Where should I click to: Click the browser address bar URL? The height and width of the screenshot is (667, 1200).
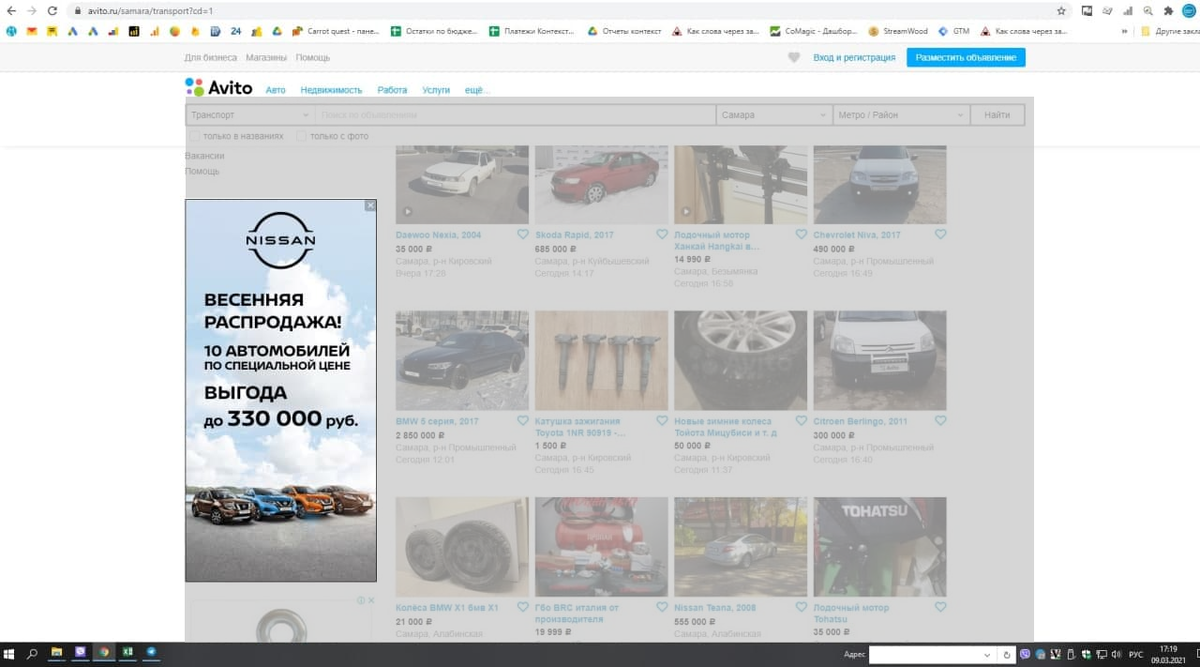point(150,10)
